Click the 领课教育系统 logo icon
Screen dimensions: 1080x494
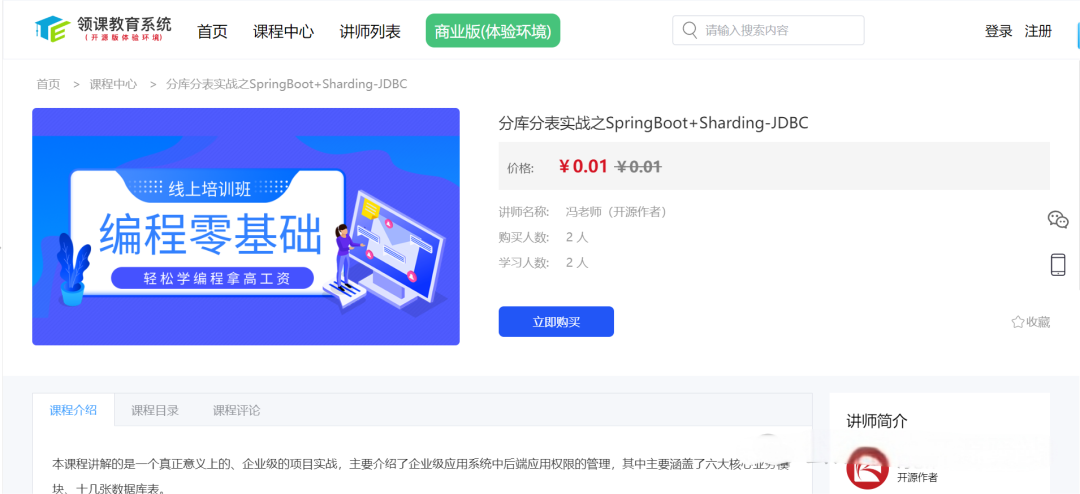click(52, 29)
